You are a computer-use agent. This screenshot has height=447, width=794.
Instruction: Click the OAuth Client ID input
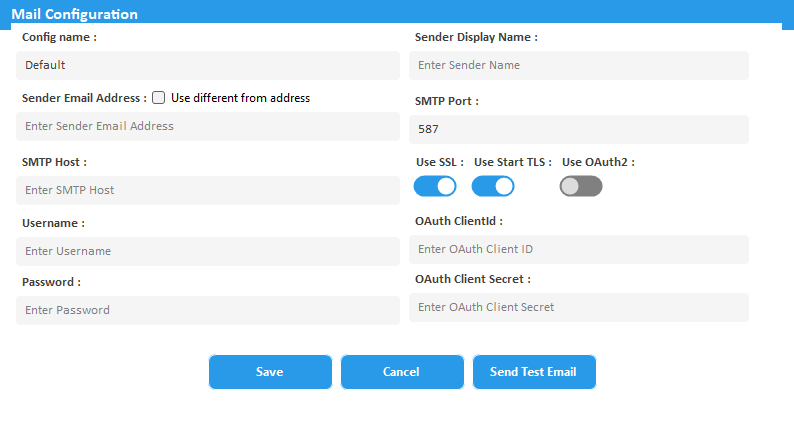[x=578, y=249]
